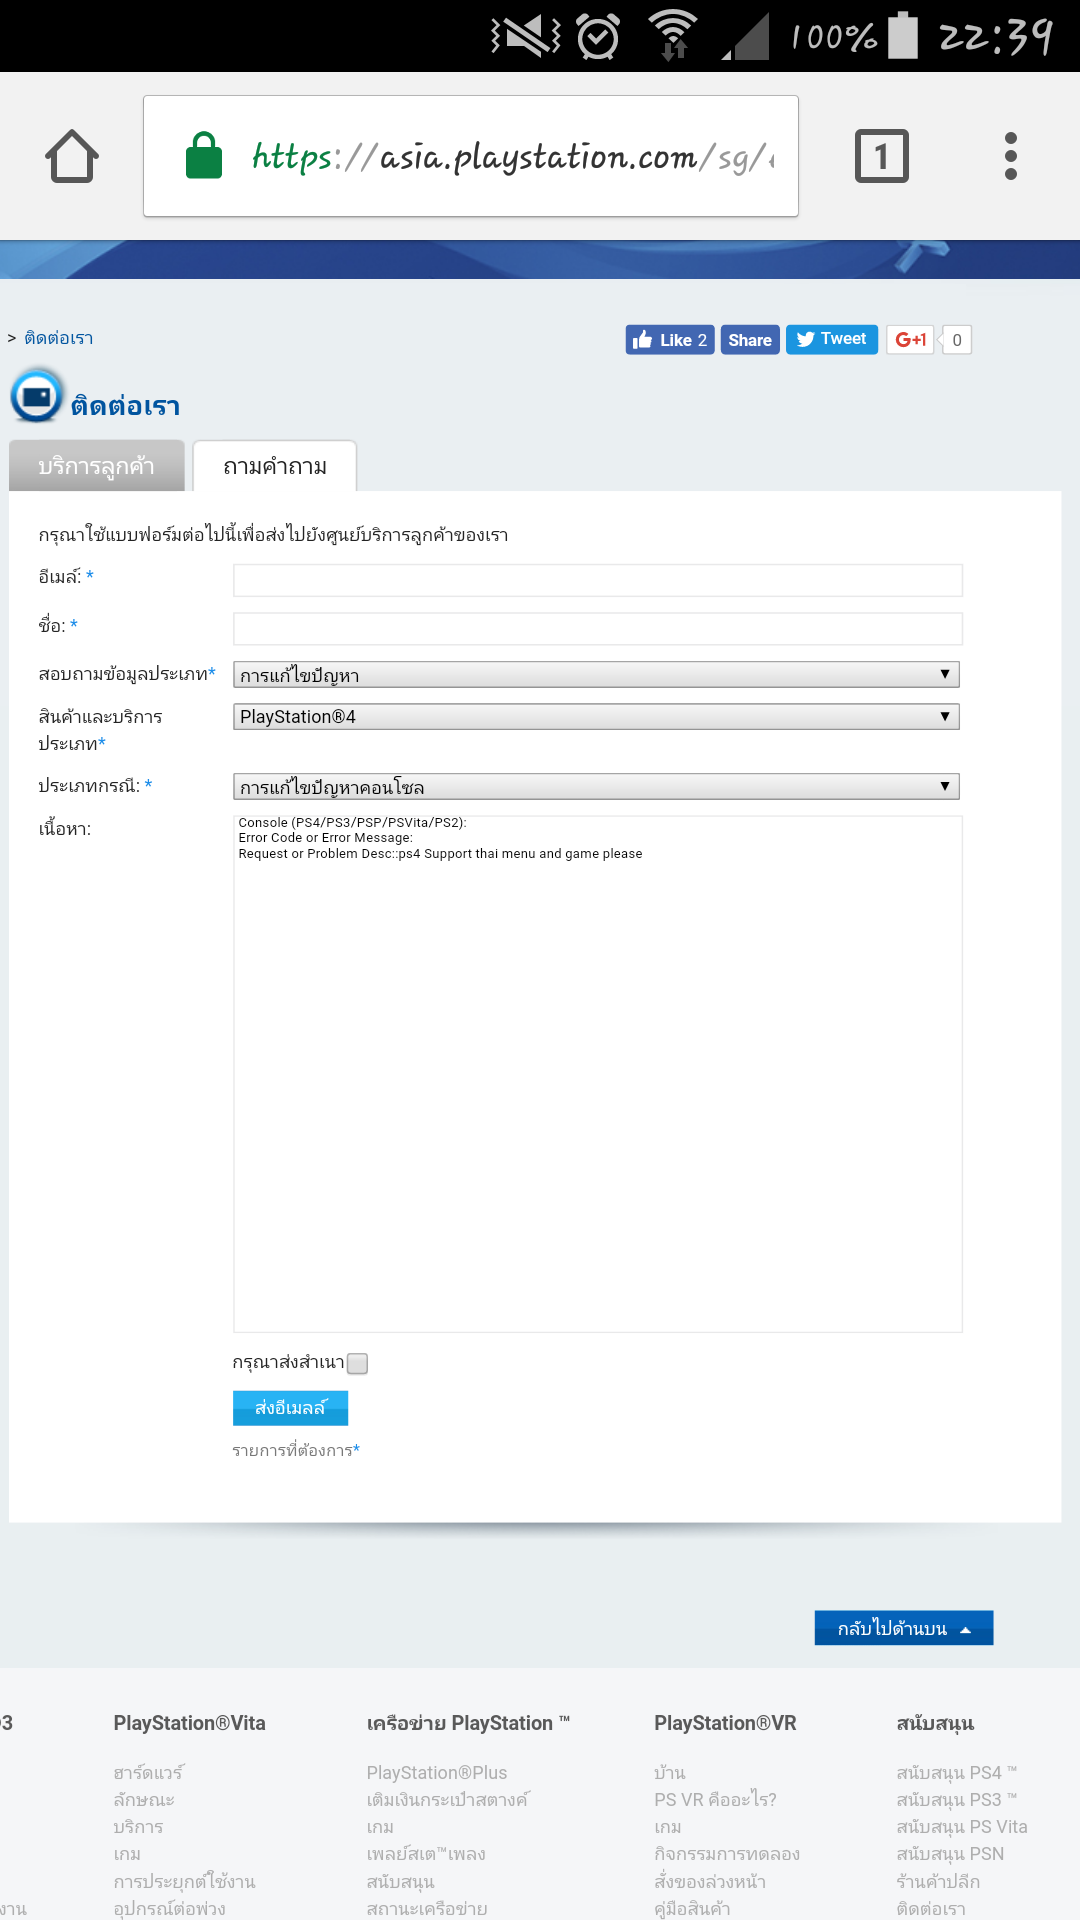Image resolution: width=1080 pixels, height=1920 pixels.
Task: Click the กลับไปด้านบน back-to-top button
Action: pos(903,1628)
